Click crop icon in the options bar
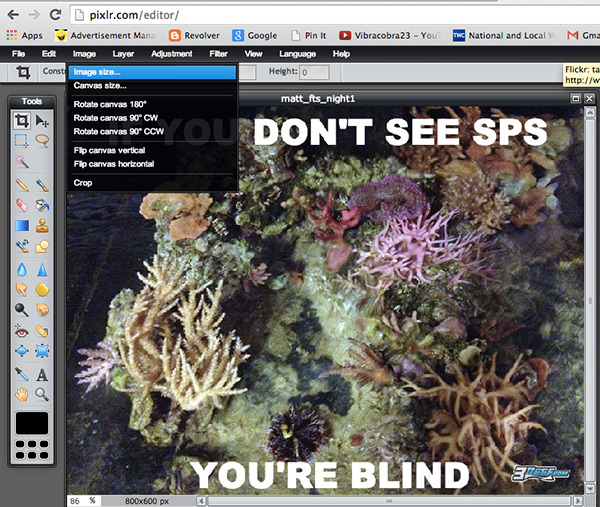 coord(23,72)
